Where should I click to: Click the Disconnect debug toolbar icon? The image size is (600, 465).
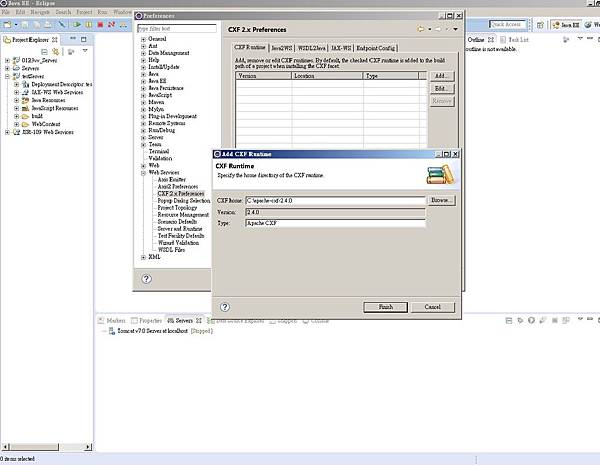click(111, 25)
